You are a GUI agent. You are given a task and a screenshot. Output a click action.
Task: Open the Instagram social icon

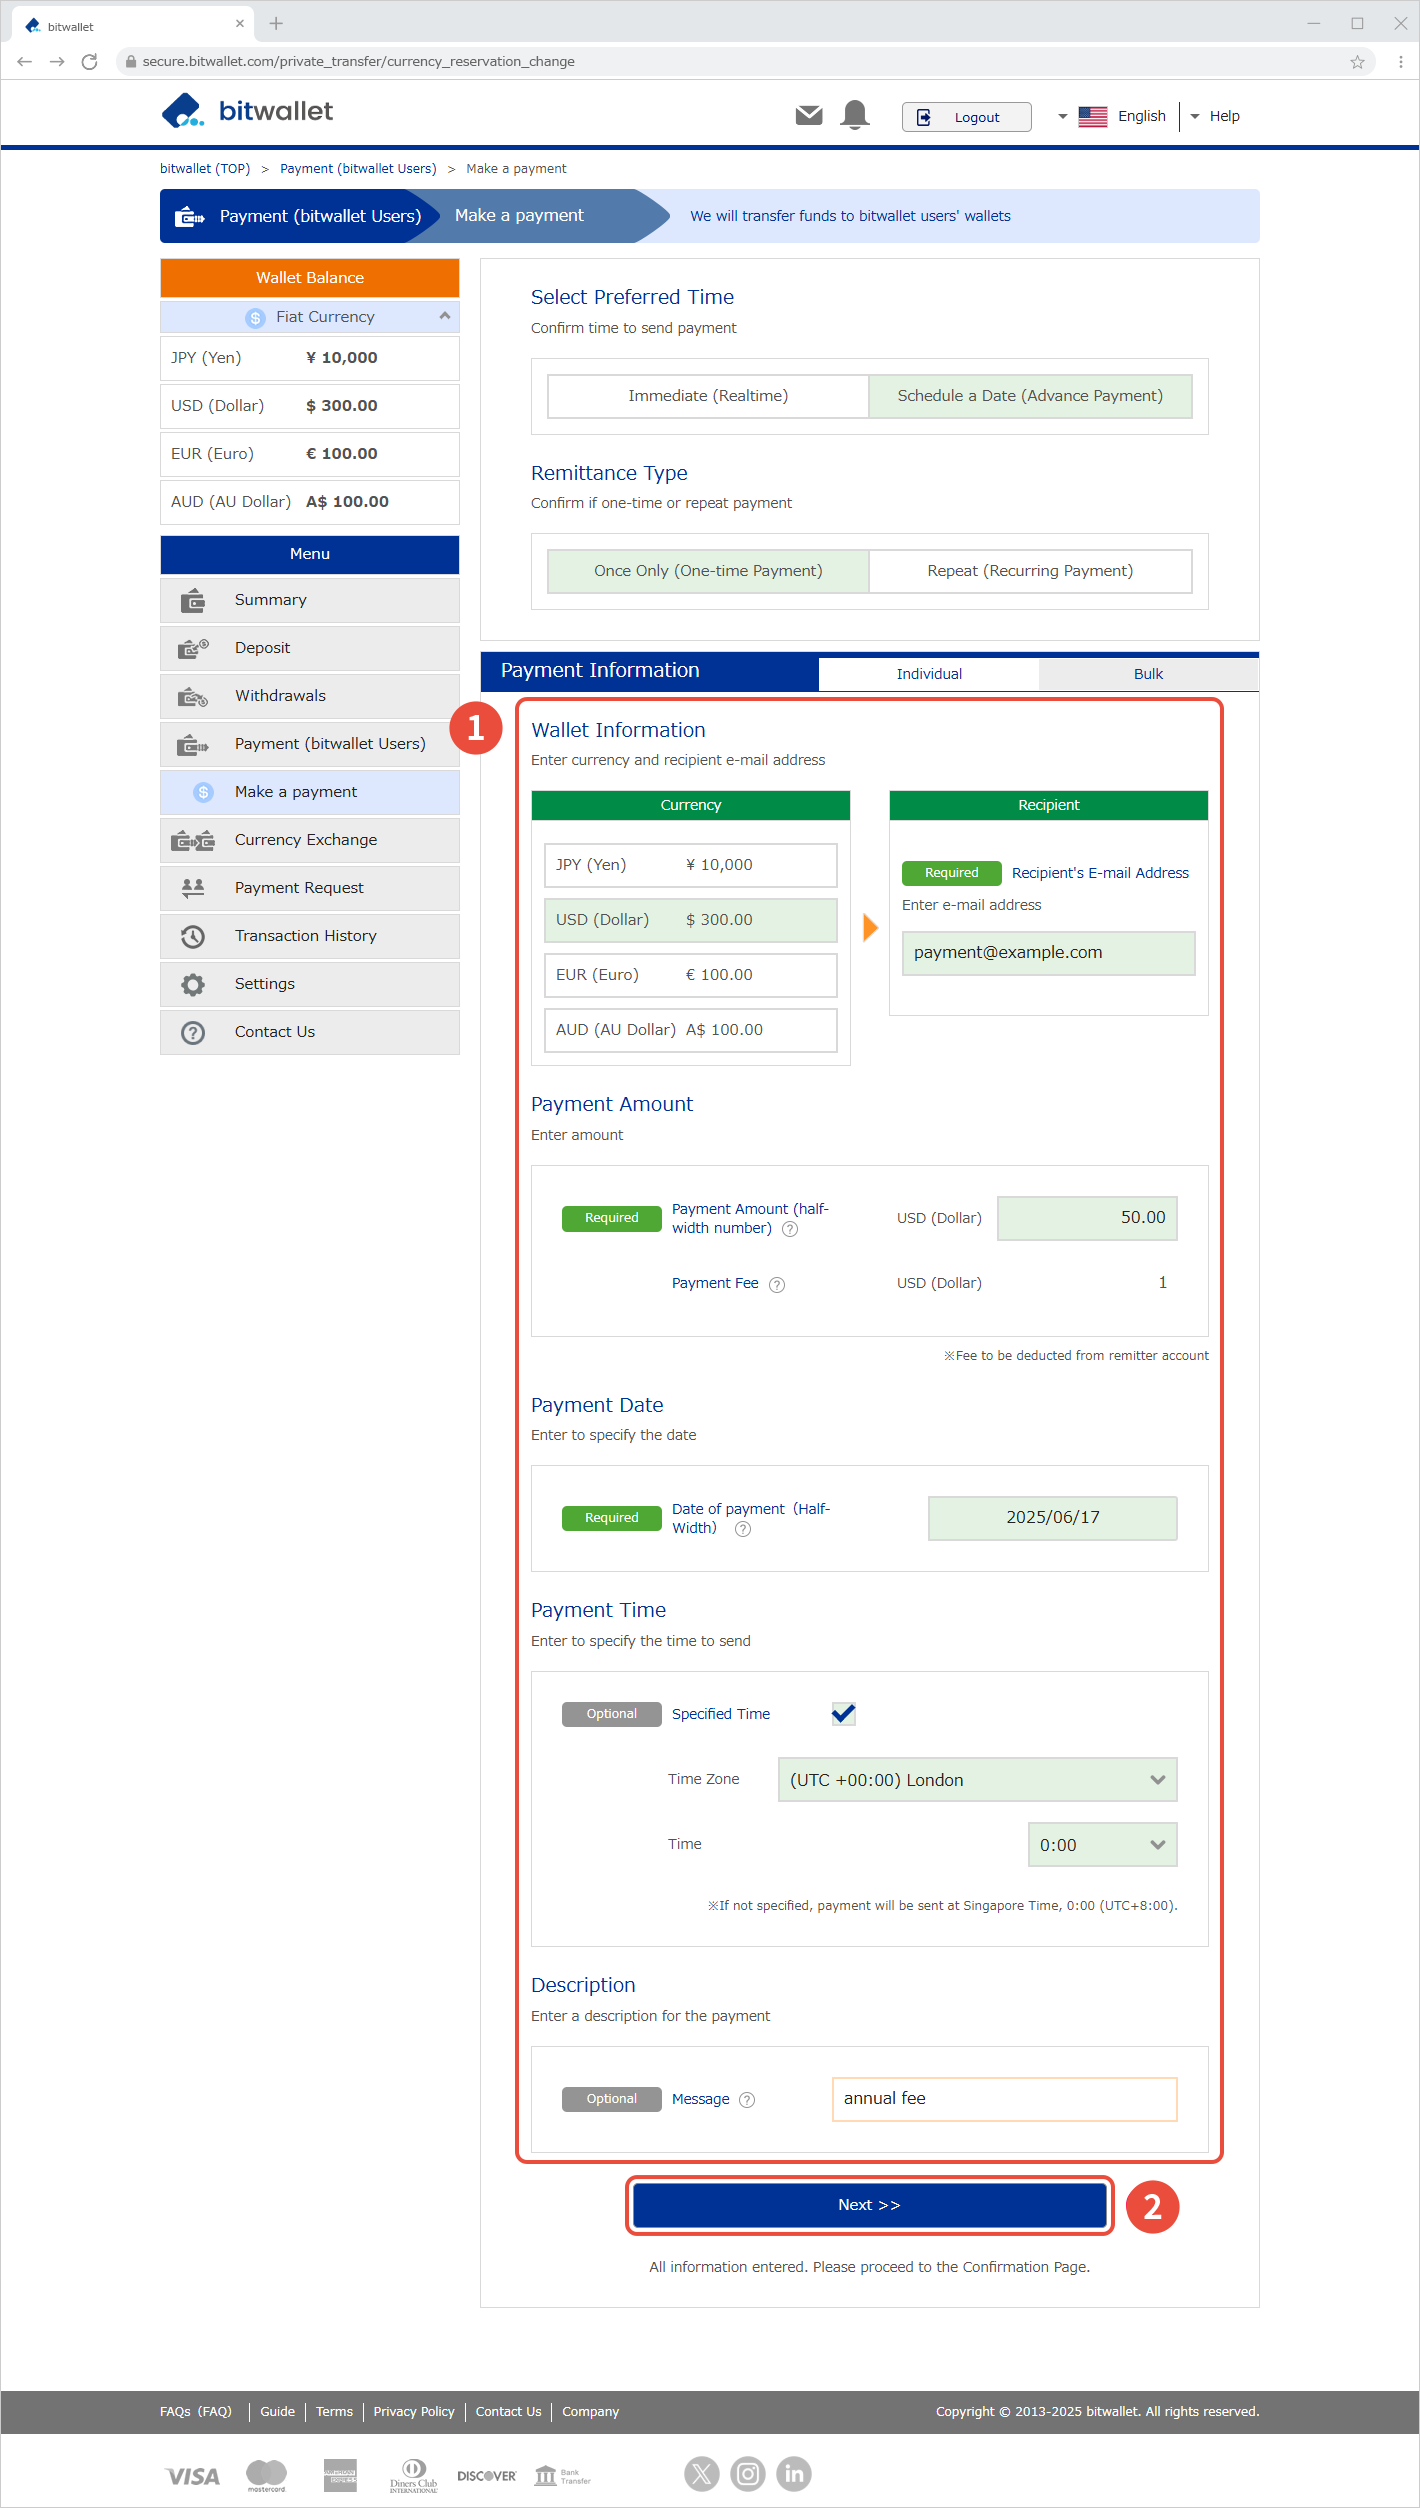(x=748, y=2474)
